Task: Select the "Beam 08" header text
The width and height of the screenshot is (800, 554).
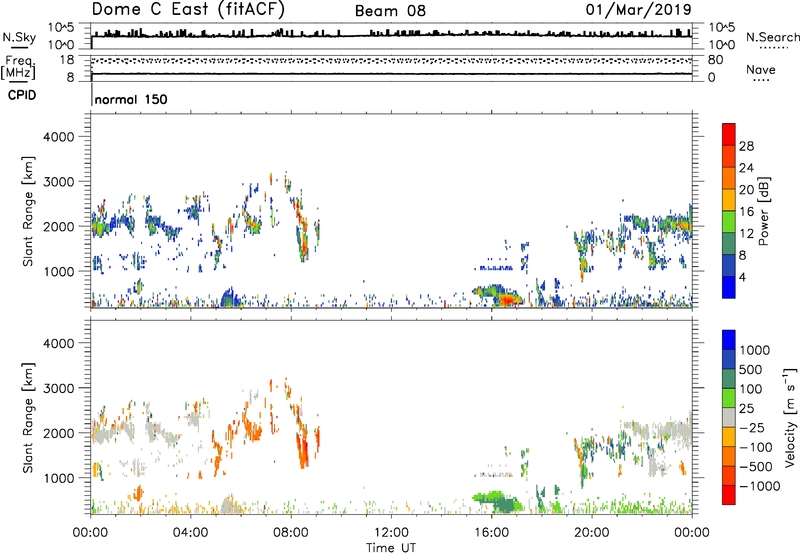Action: [x=390, y=11]
